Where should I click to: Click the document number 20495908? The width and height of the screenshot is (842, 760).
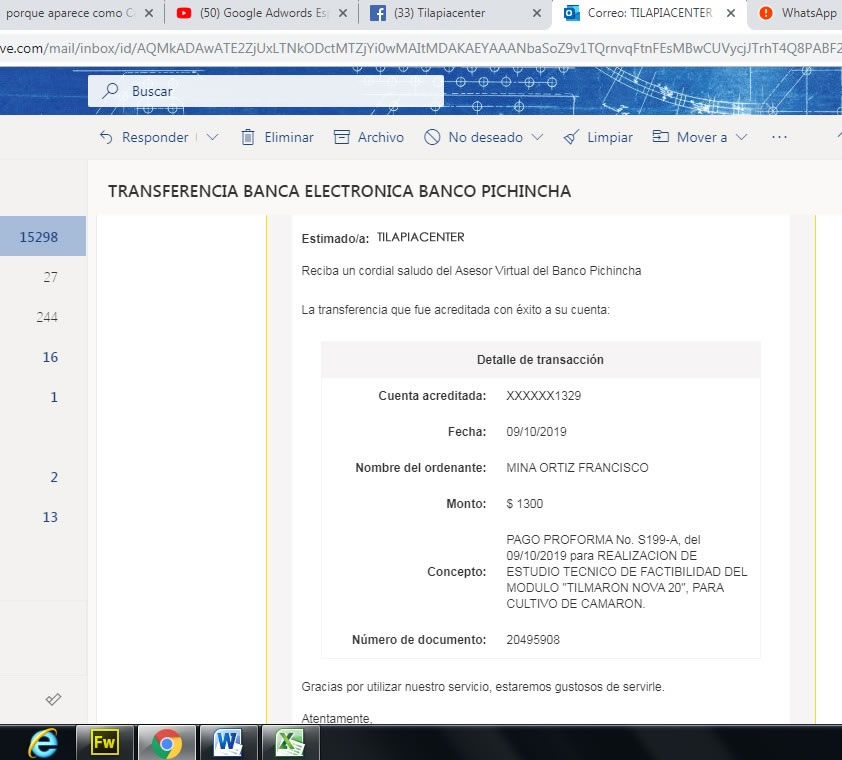click(533, 640)
